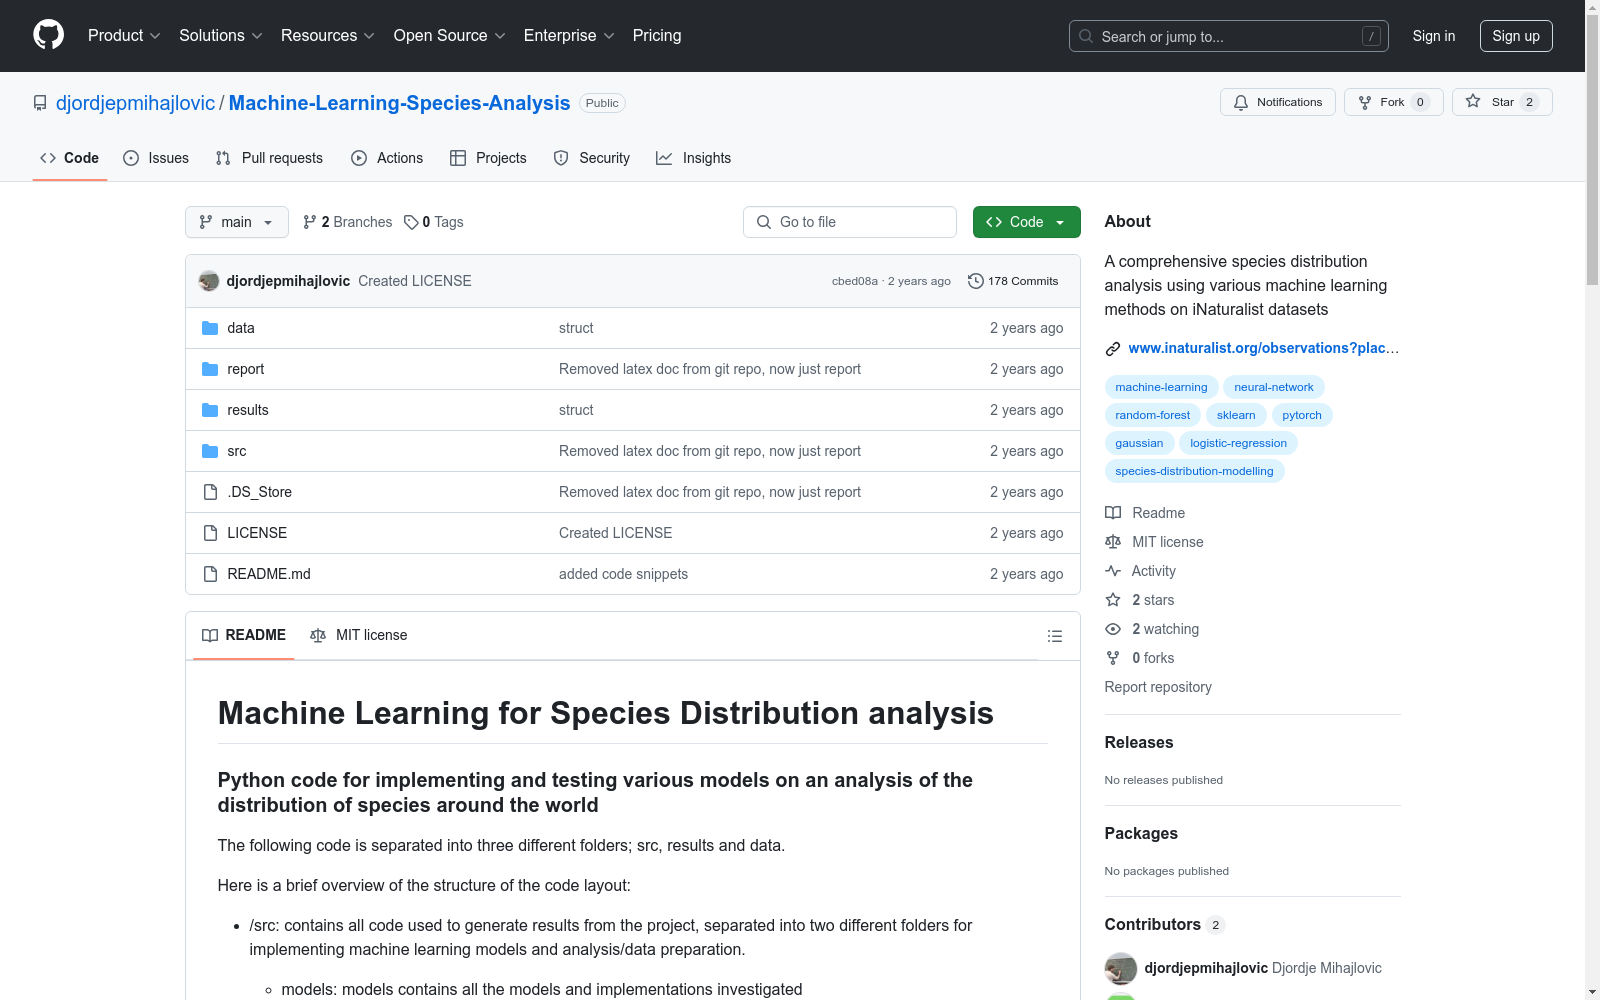
Task: Click the branches icon beside 2 Branches
Action: click(310, 222)
